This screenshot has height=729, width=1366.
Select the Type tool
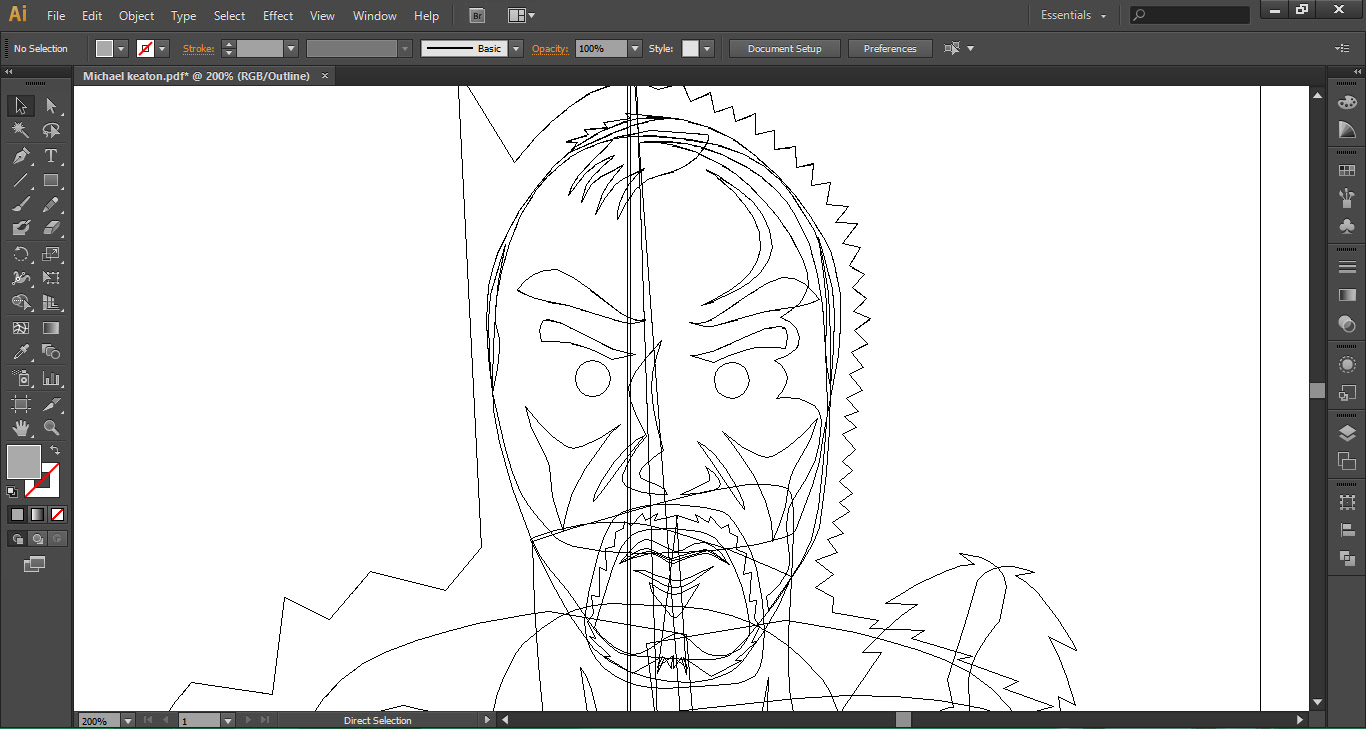coord(51,156)
